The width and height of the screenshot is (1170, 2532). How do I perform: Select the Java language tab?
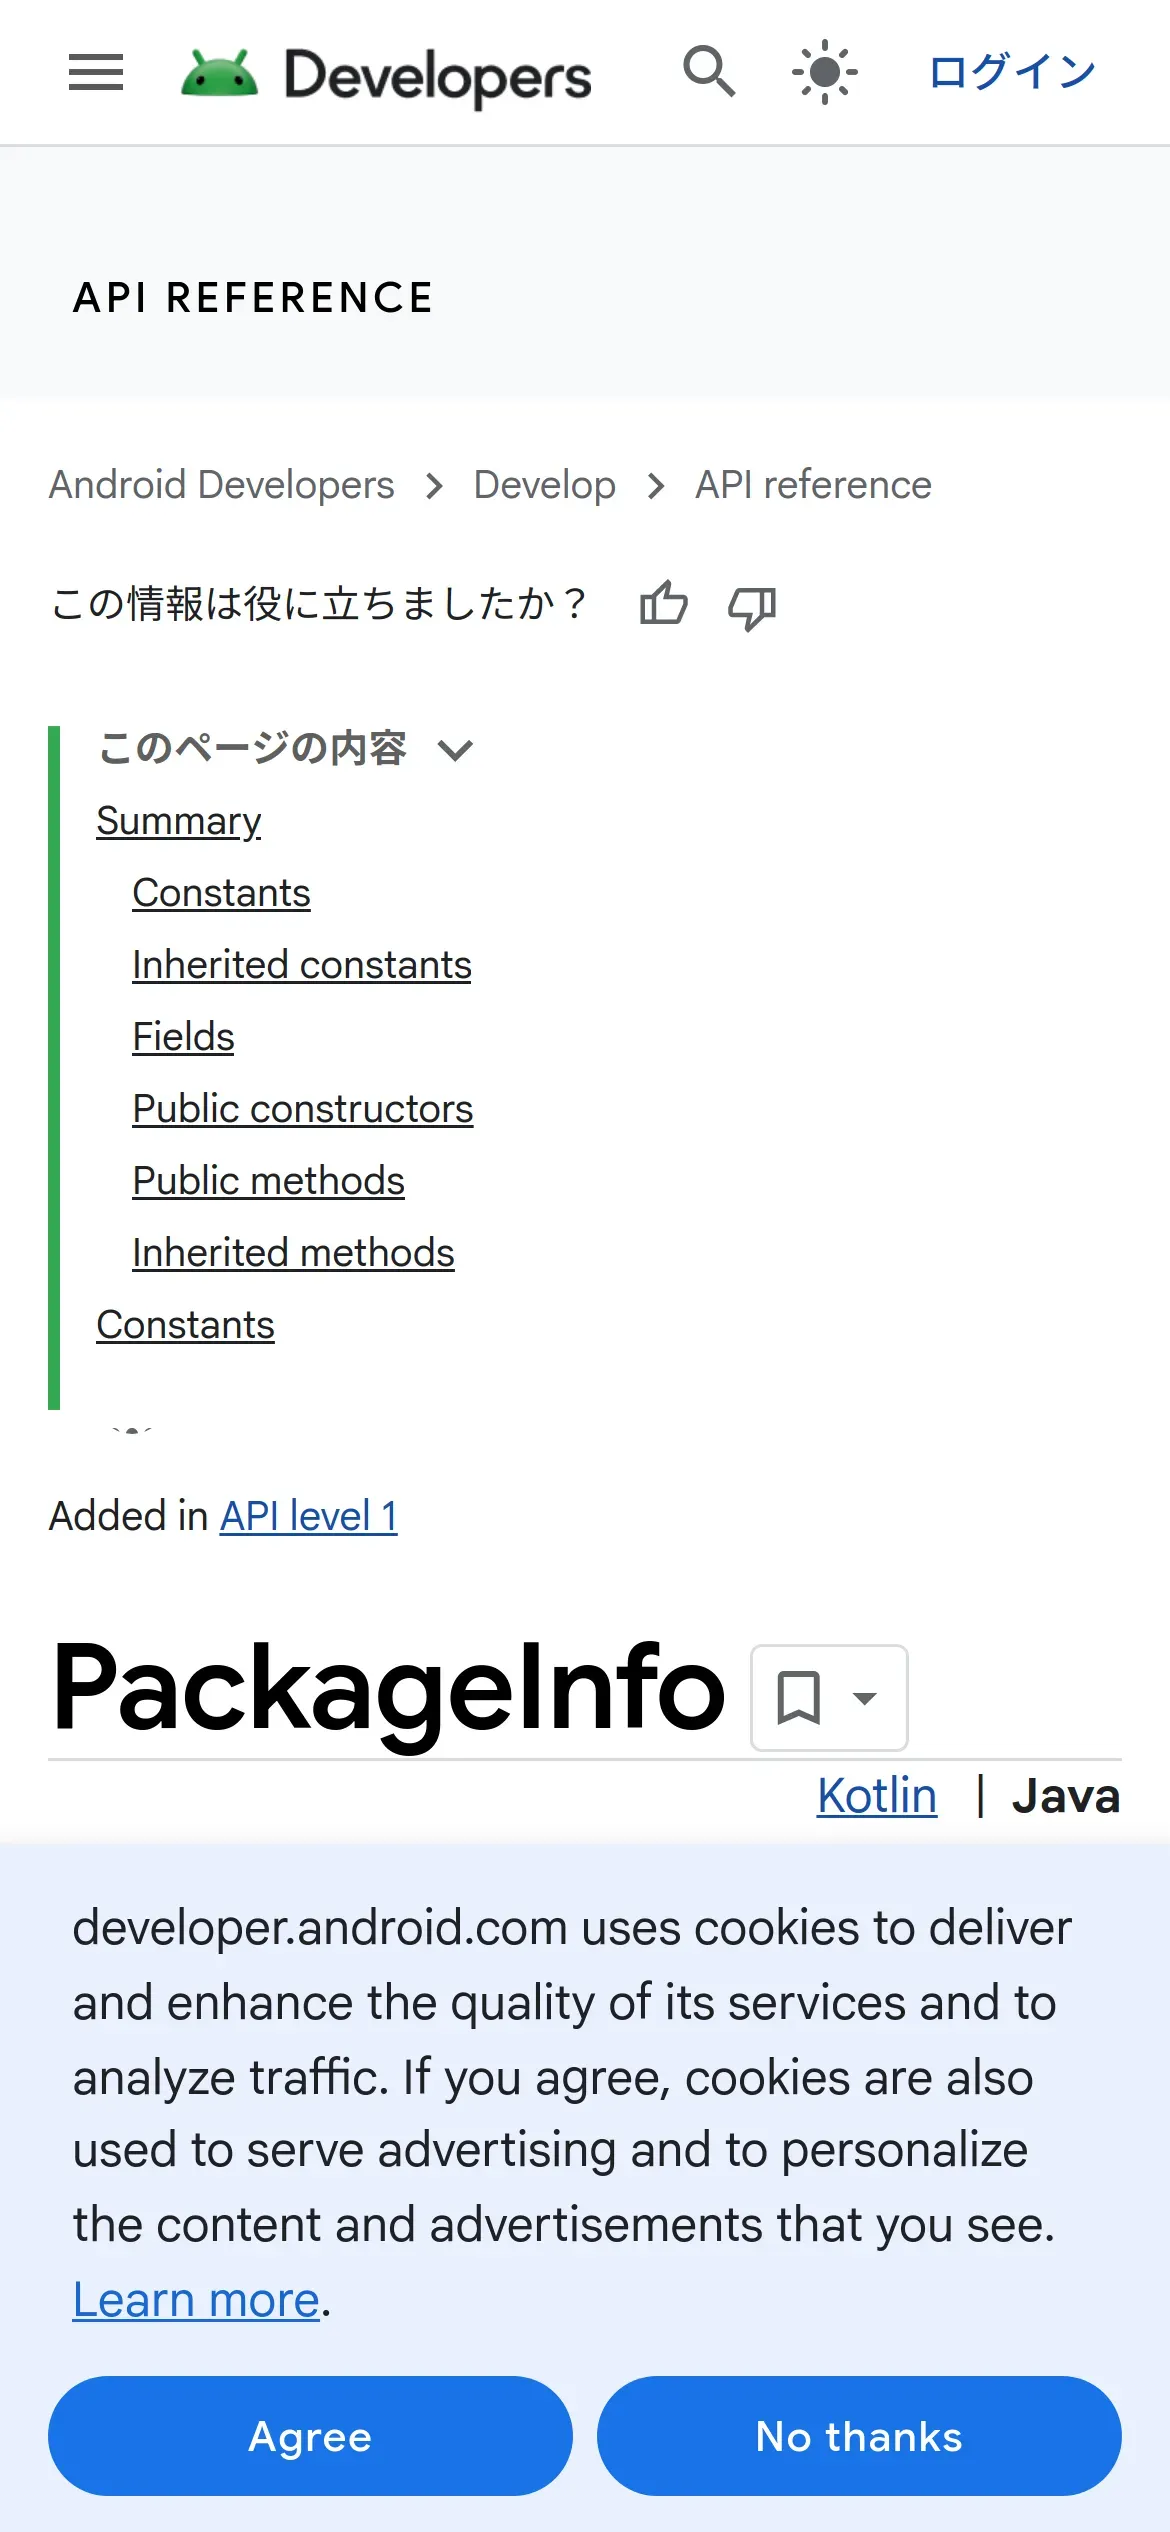pyautogui.click(x=1065, y=1795)
